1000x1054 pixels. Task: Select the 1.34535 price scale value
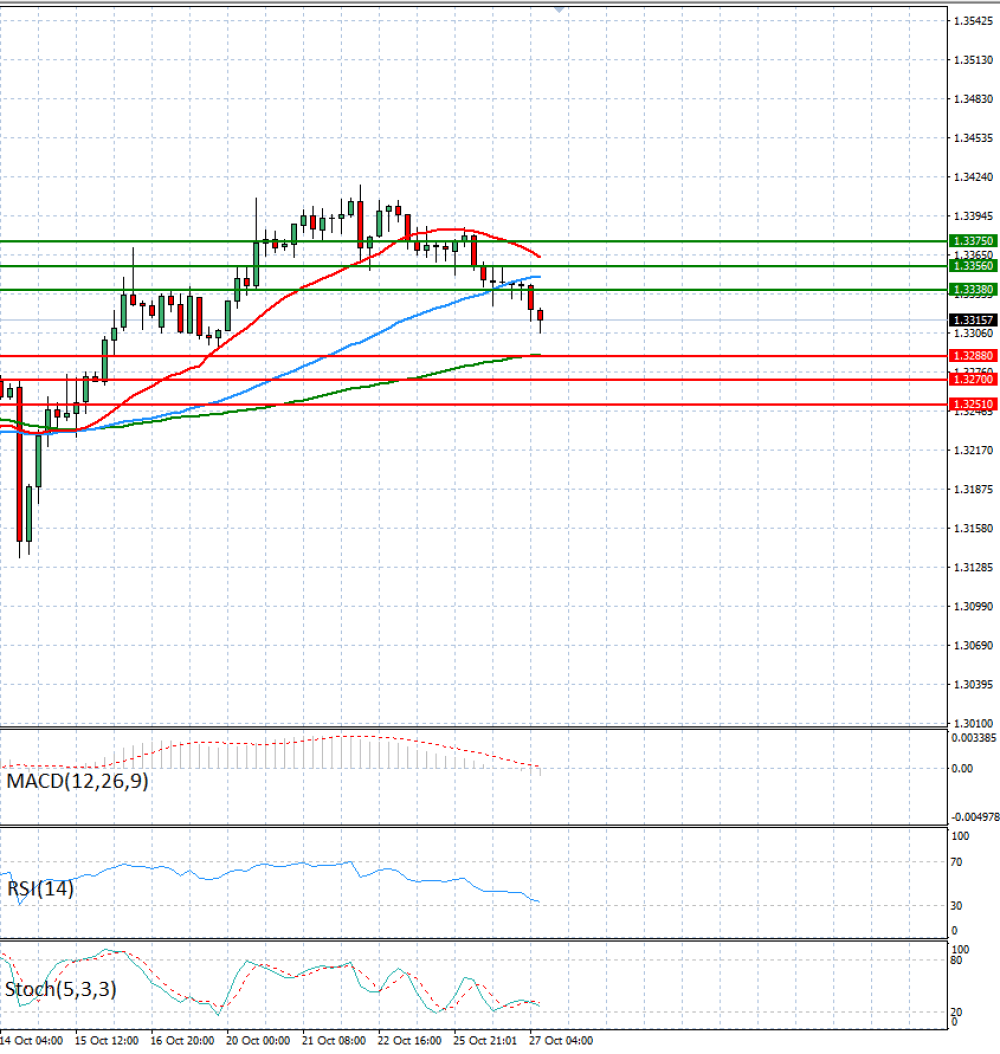click(973, 138)
